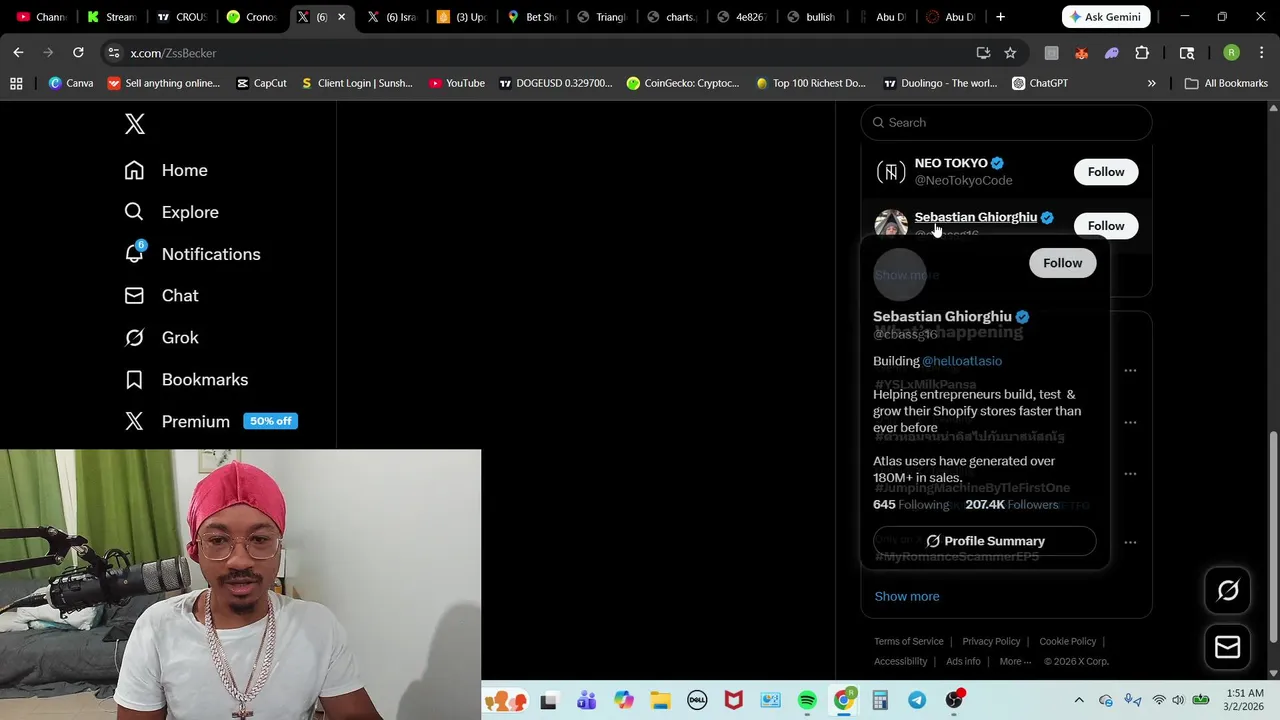The width and height of the screenshot is (1280, 720).
Task: Show hidden system tray icons
Action: tap(1079, 700)
